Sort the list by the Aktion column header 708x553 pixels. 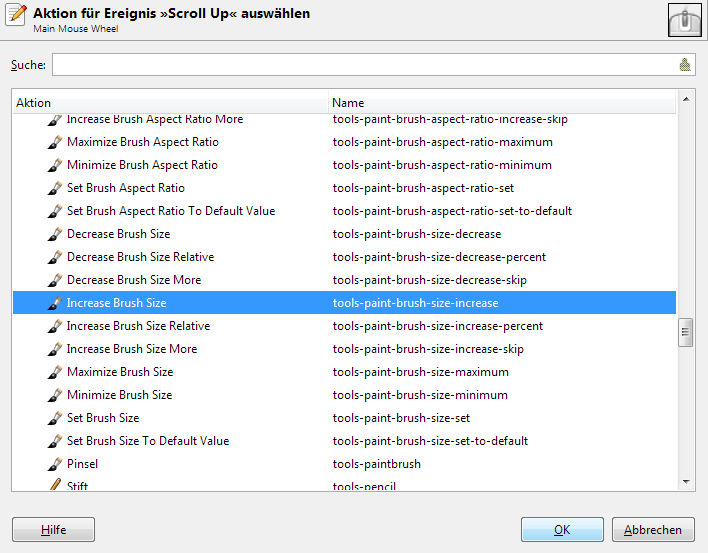[x=170, y=103]
